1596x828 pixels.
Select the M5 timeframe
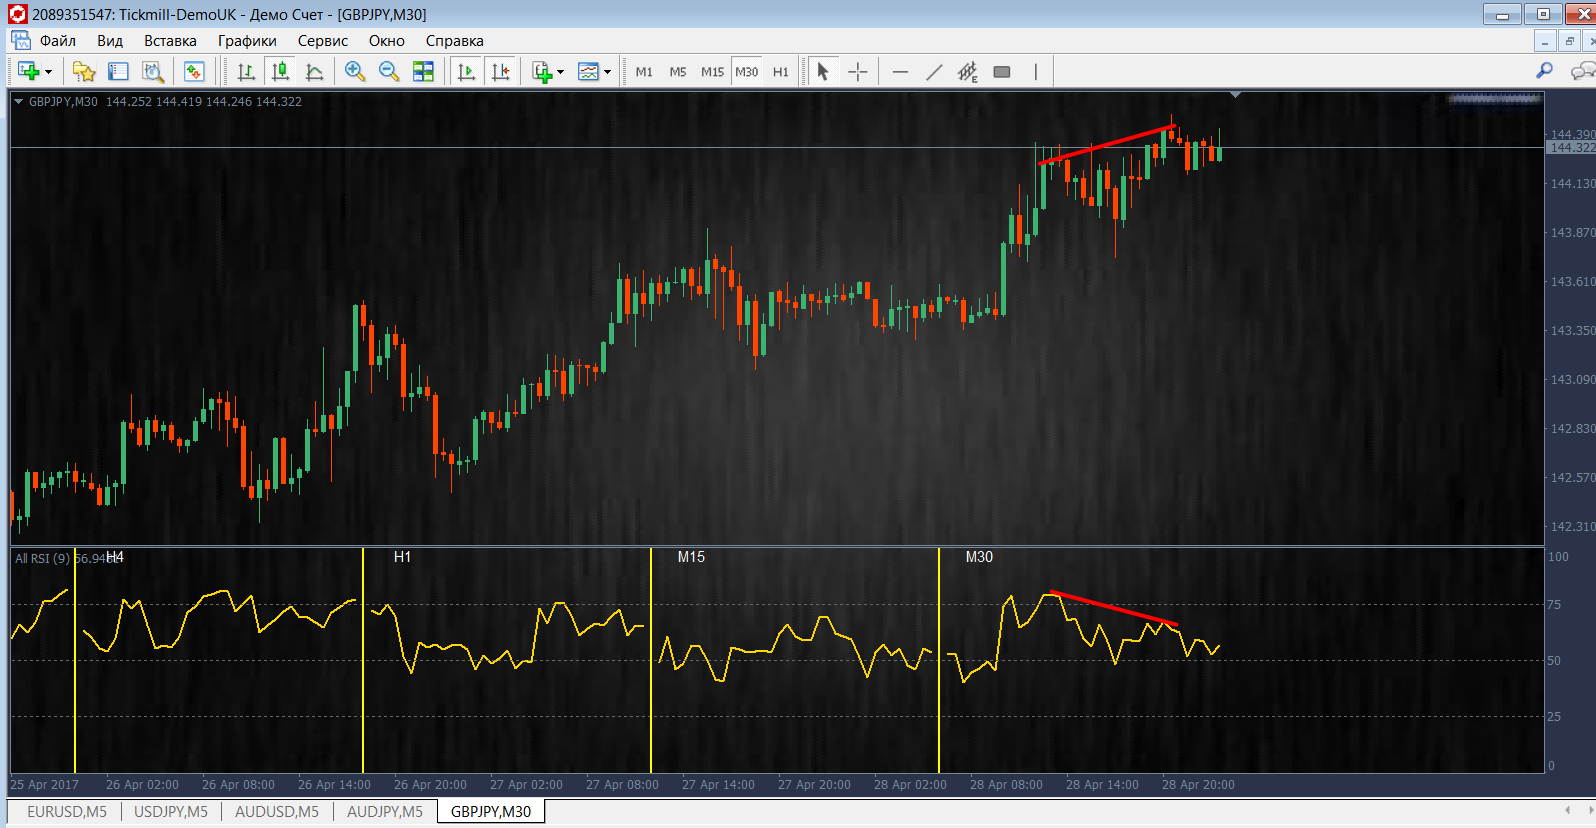[678, 72]
